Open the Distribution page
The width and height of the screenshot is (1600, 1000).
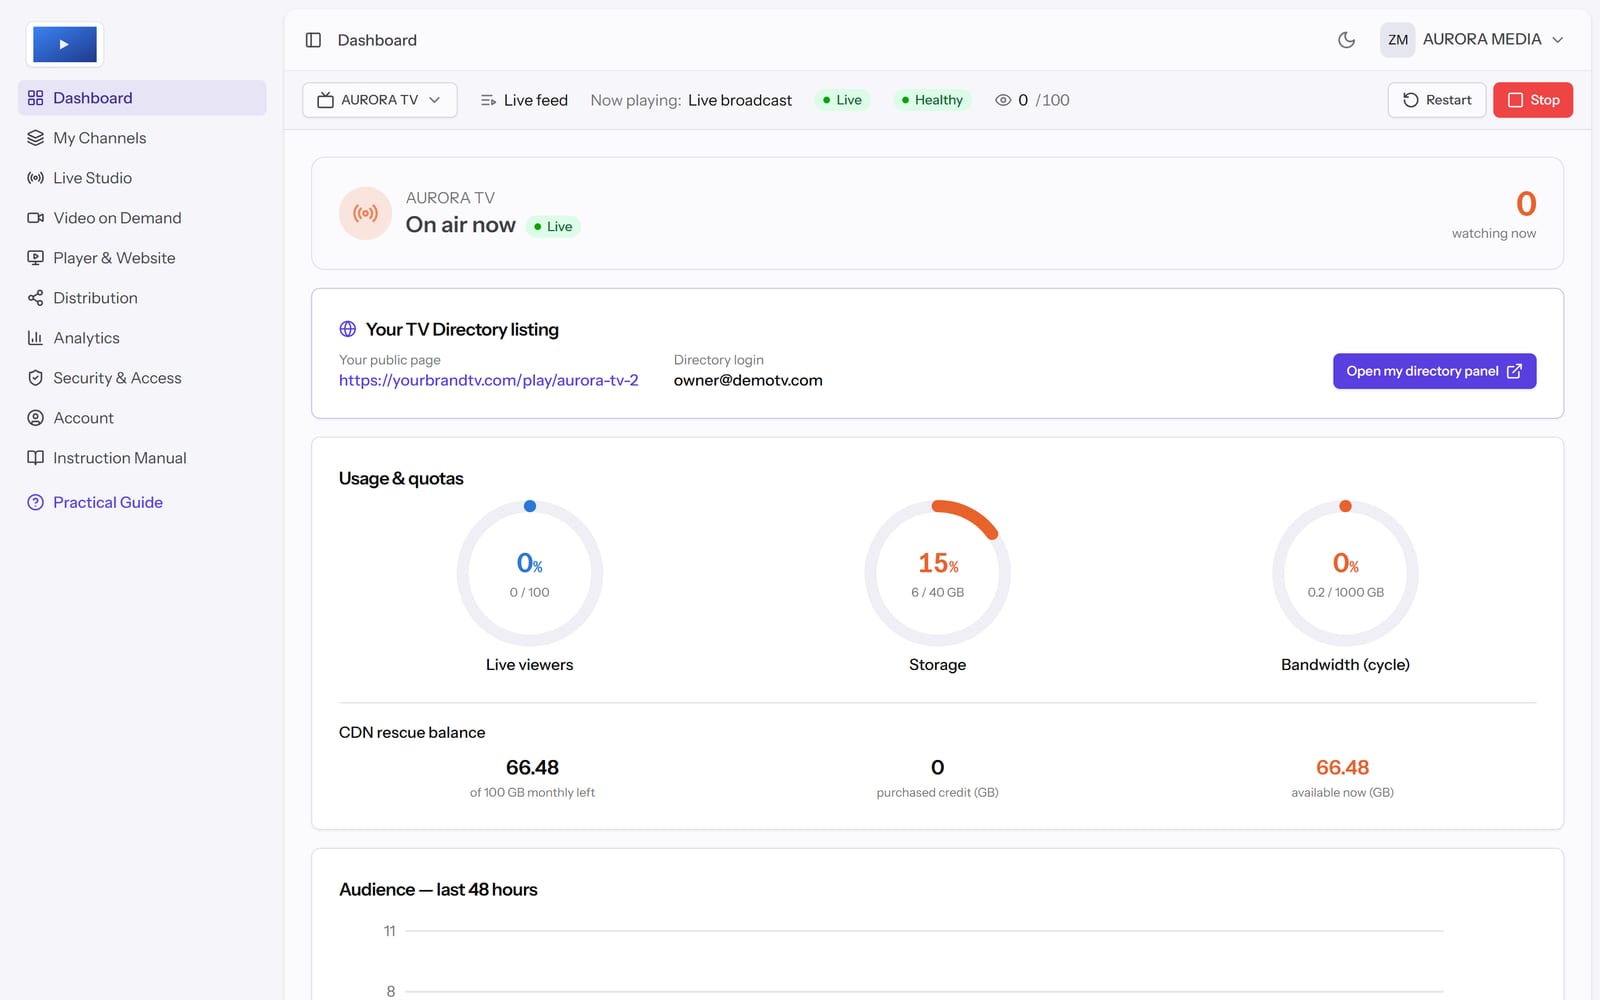point(142,298)
